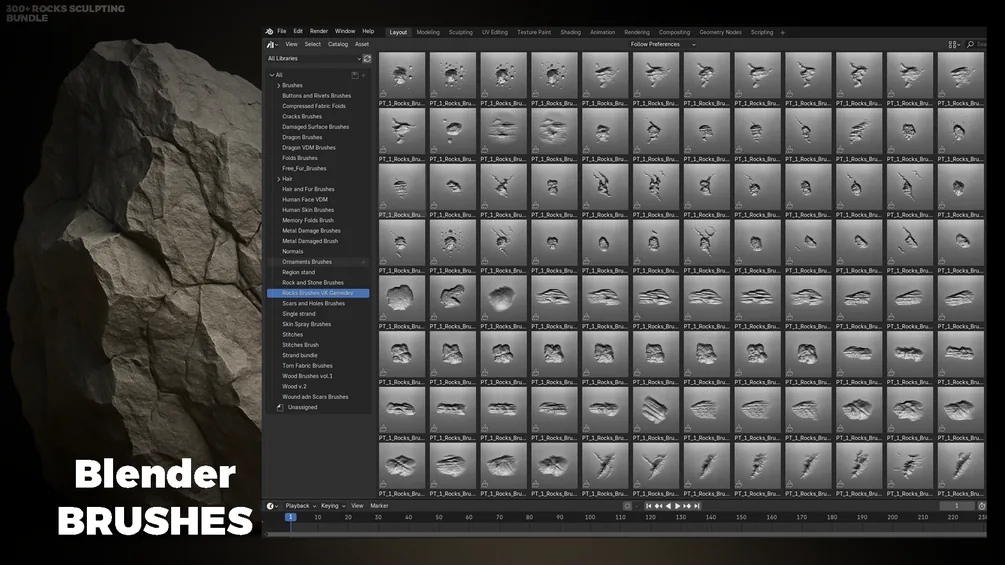Jump to the first frame endpoint
Image resolution: width=1005 pixels, height=565 pixels.
click(648, 506)
